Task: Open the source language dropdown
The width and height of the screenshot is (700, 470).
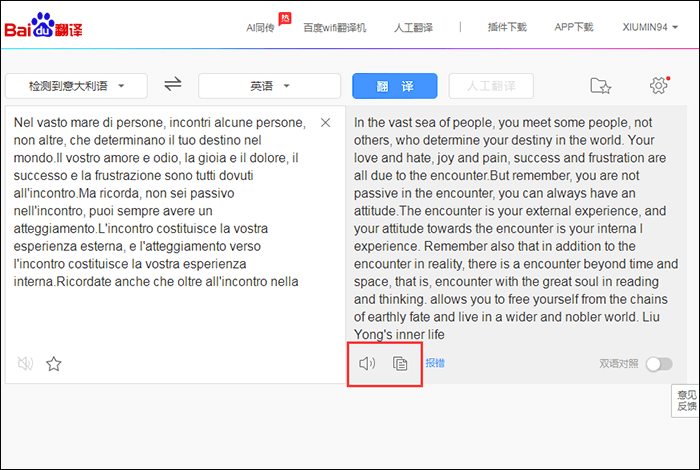Action: [76, 86]
